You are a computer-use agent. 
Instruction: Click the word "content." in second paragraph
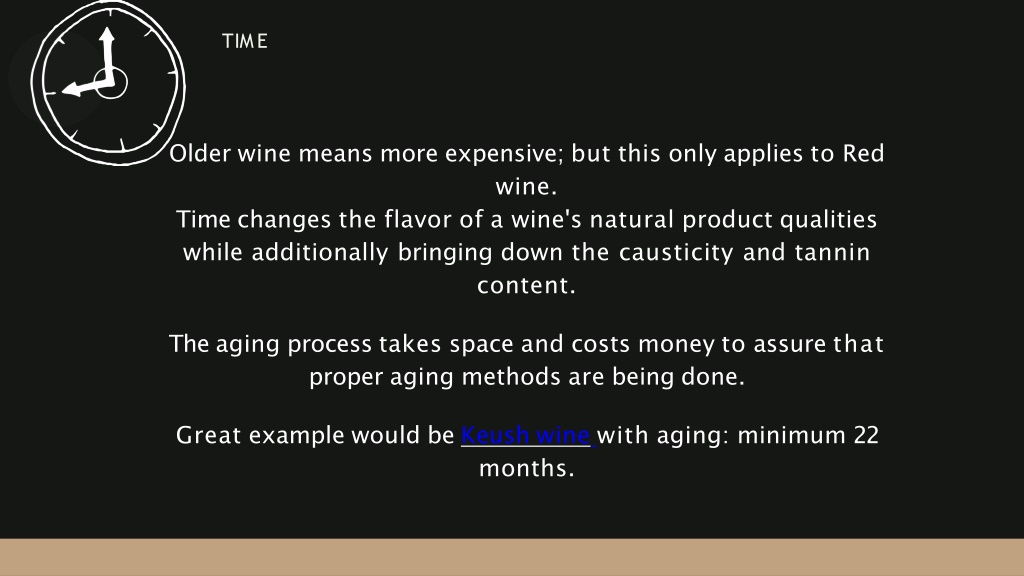click(x=526, y=285)
